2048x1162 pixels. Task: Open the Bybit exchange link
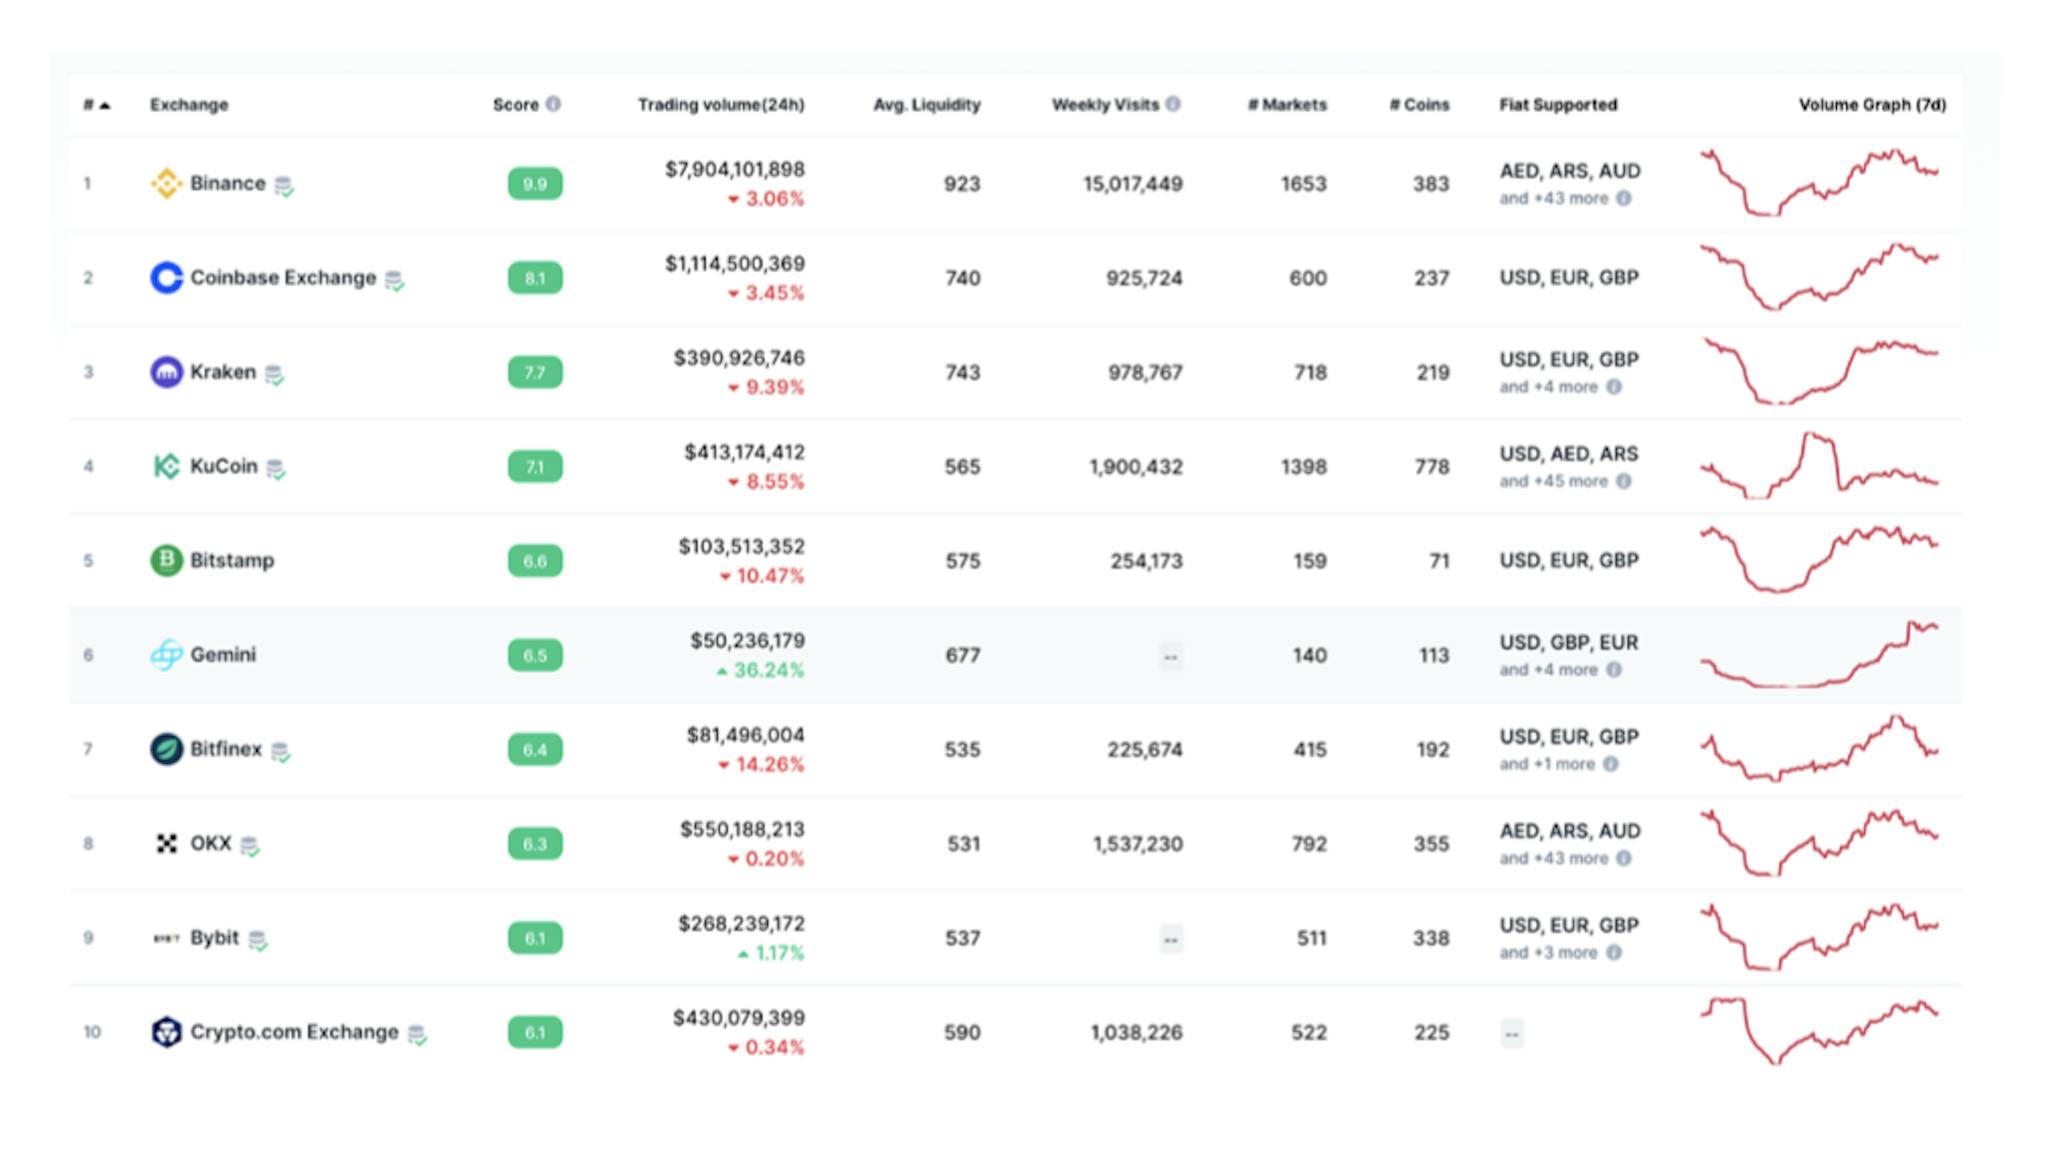[x=215, y=938]
